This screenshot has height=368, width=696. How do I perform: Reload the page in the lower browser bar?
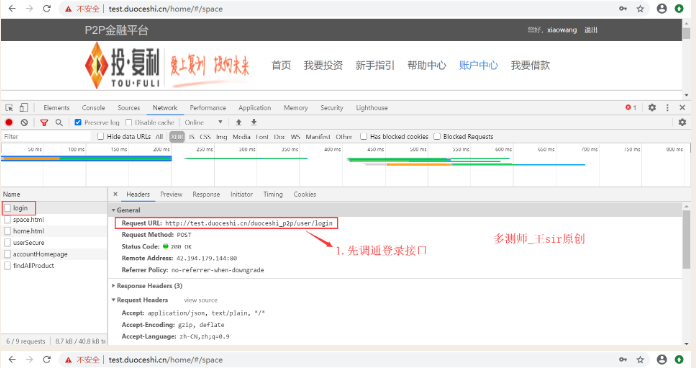47,359
